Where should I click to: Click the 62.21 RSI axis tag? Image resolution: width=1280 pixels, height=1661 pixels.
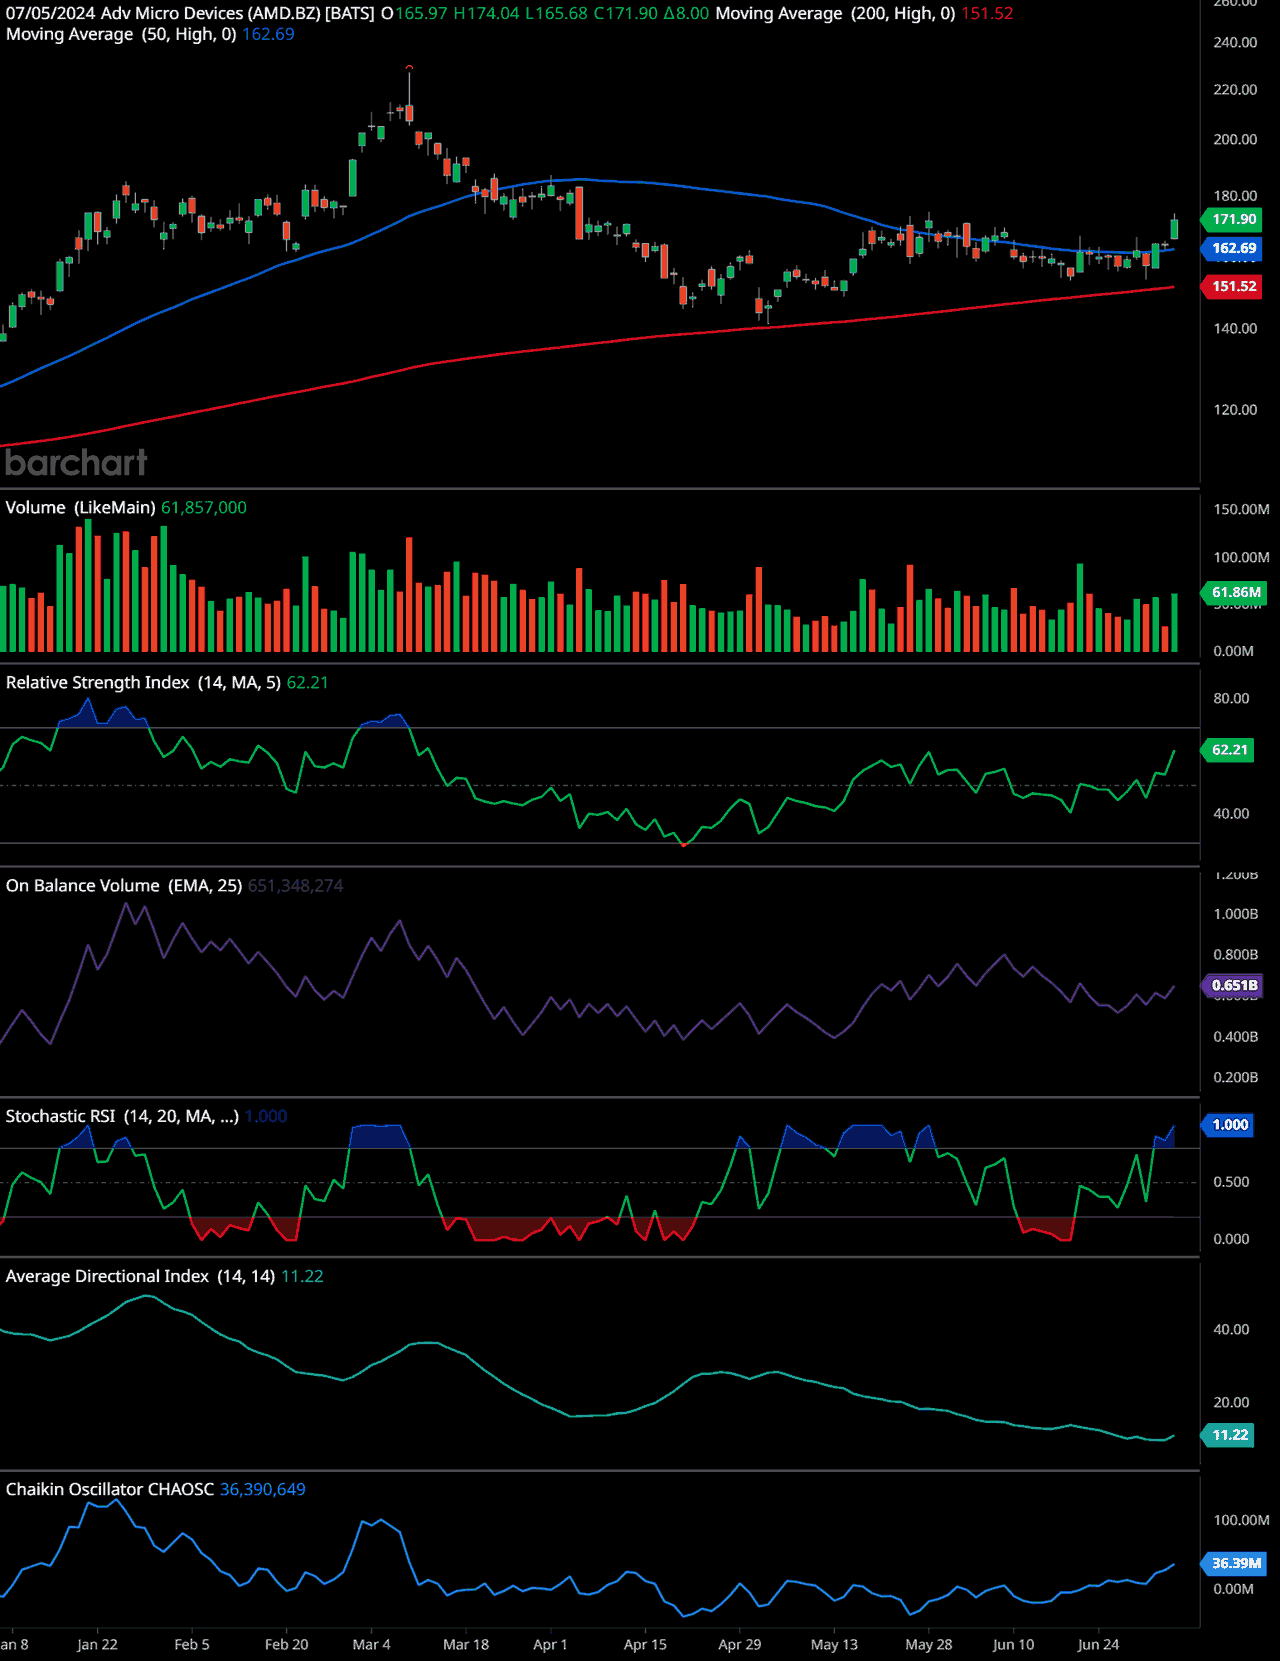point(1229,750)
